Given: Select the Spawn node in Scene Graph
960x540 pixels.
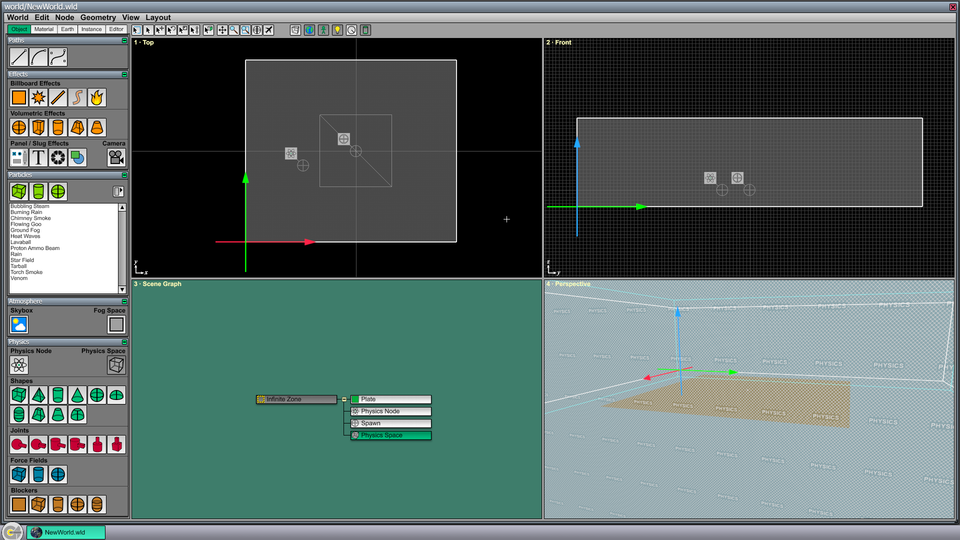Looking at the screenshot, I should [391, 423].
